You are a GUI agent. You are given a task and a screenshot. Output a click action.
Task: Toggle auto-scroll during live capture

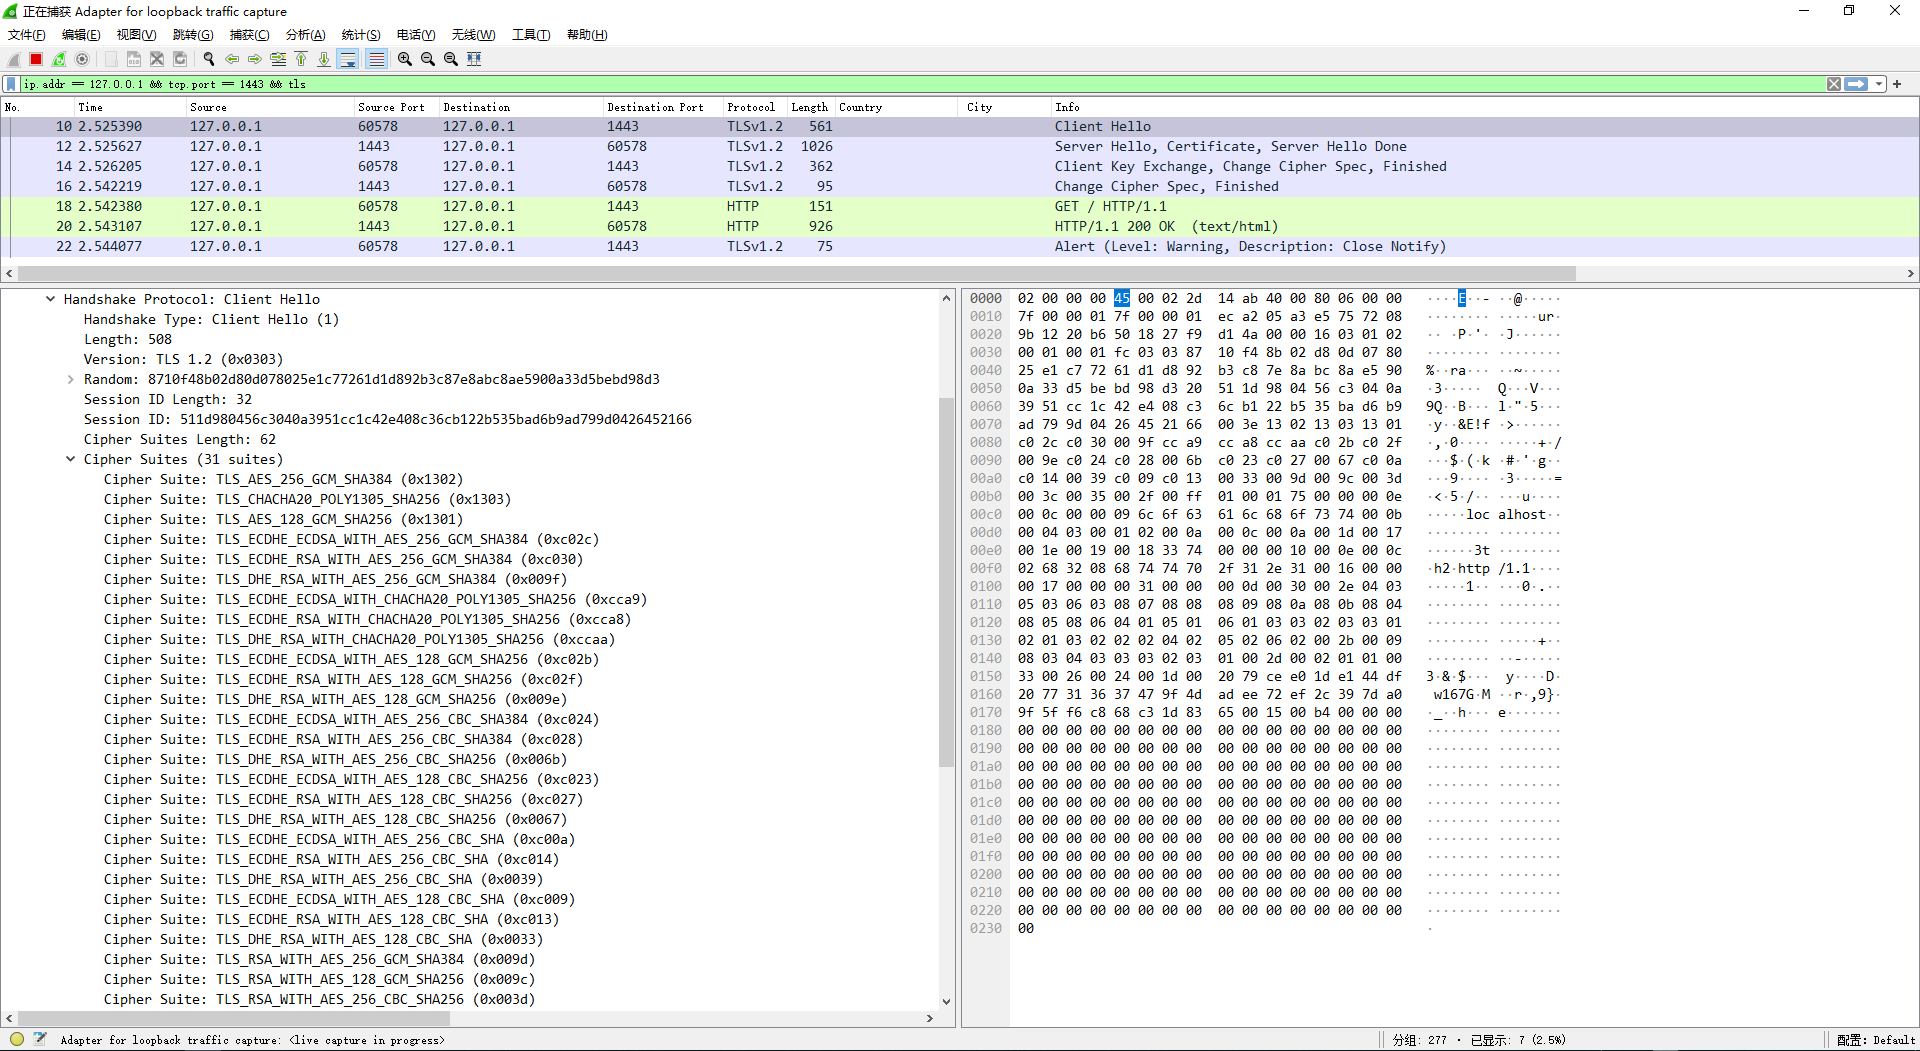tap(348, 59)
